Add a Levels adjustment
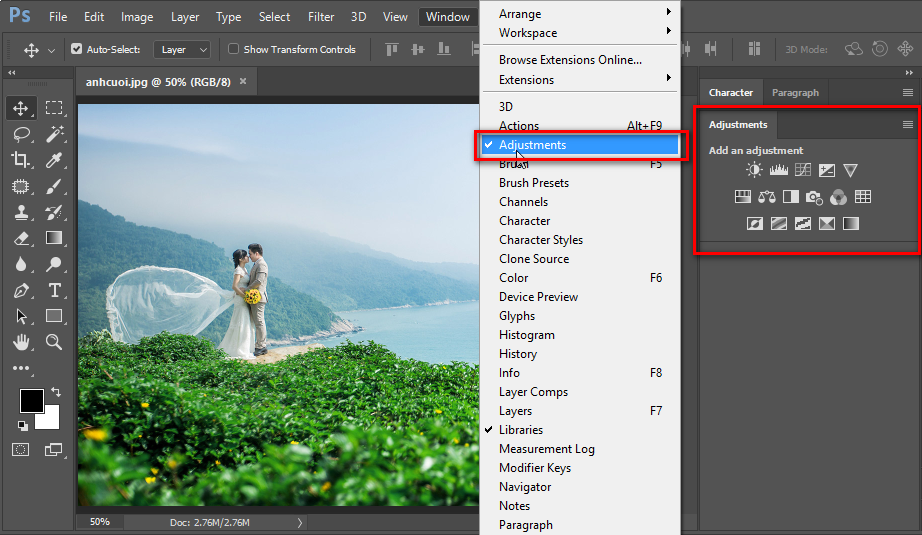This screenshot has height=535, width=922. click(x=778, y=171)
